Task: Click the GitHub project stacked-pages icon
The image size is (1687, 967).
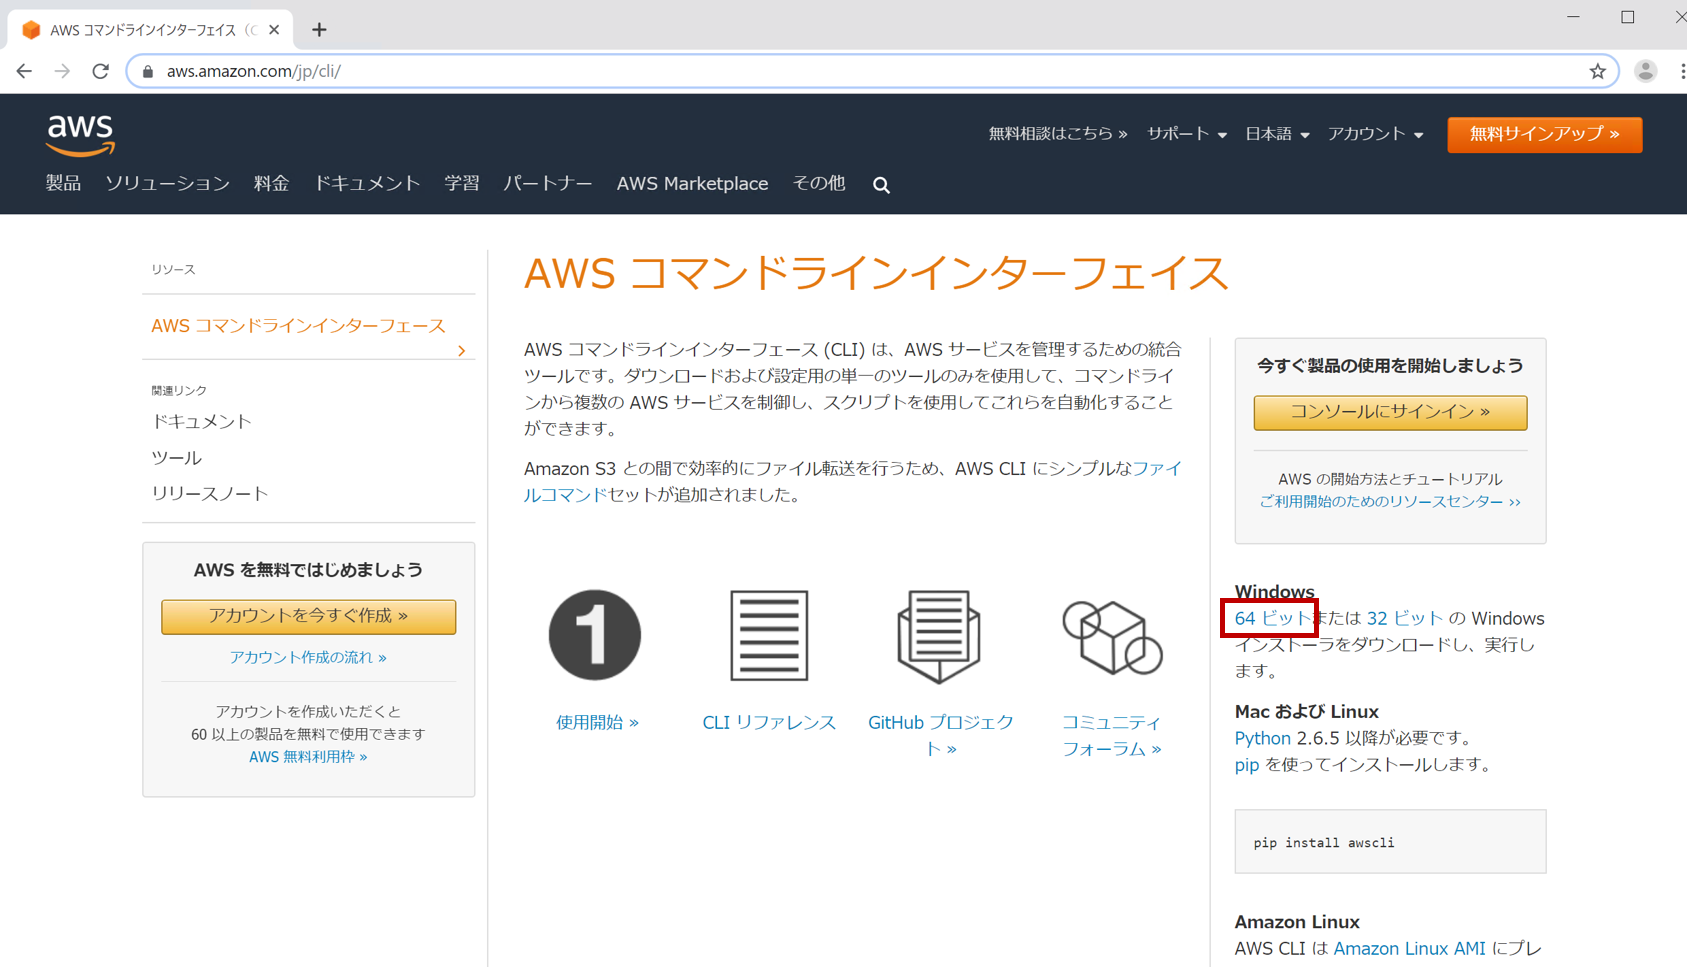Action: click(x=939, y=636)
